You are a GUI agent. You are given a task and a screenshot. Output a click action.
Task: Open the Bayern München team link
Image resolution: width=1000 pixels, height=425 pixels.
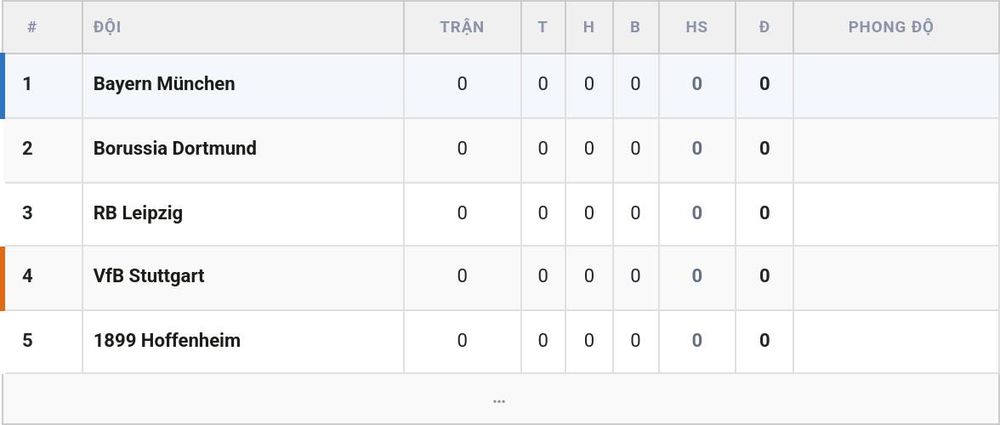[x=164, y=84]
